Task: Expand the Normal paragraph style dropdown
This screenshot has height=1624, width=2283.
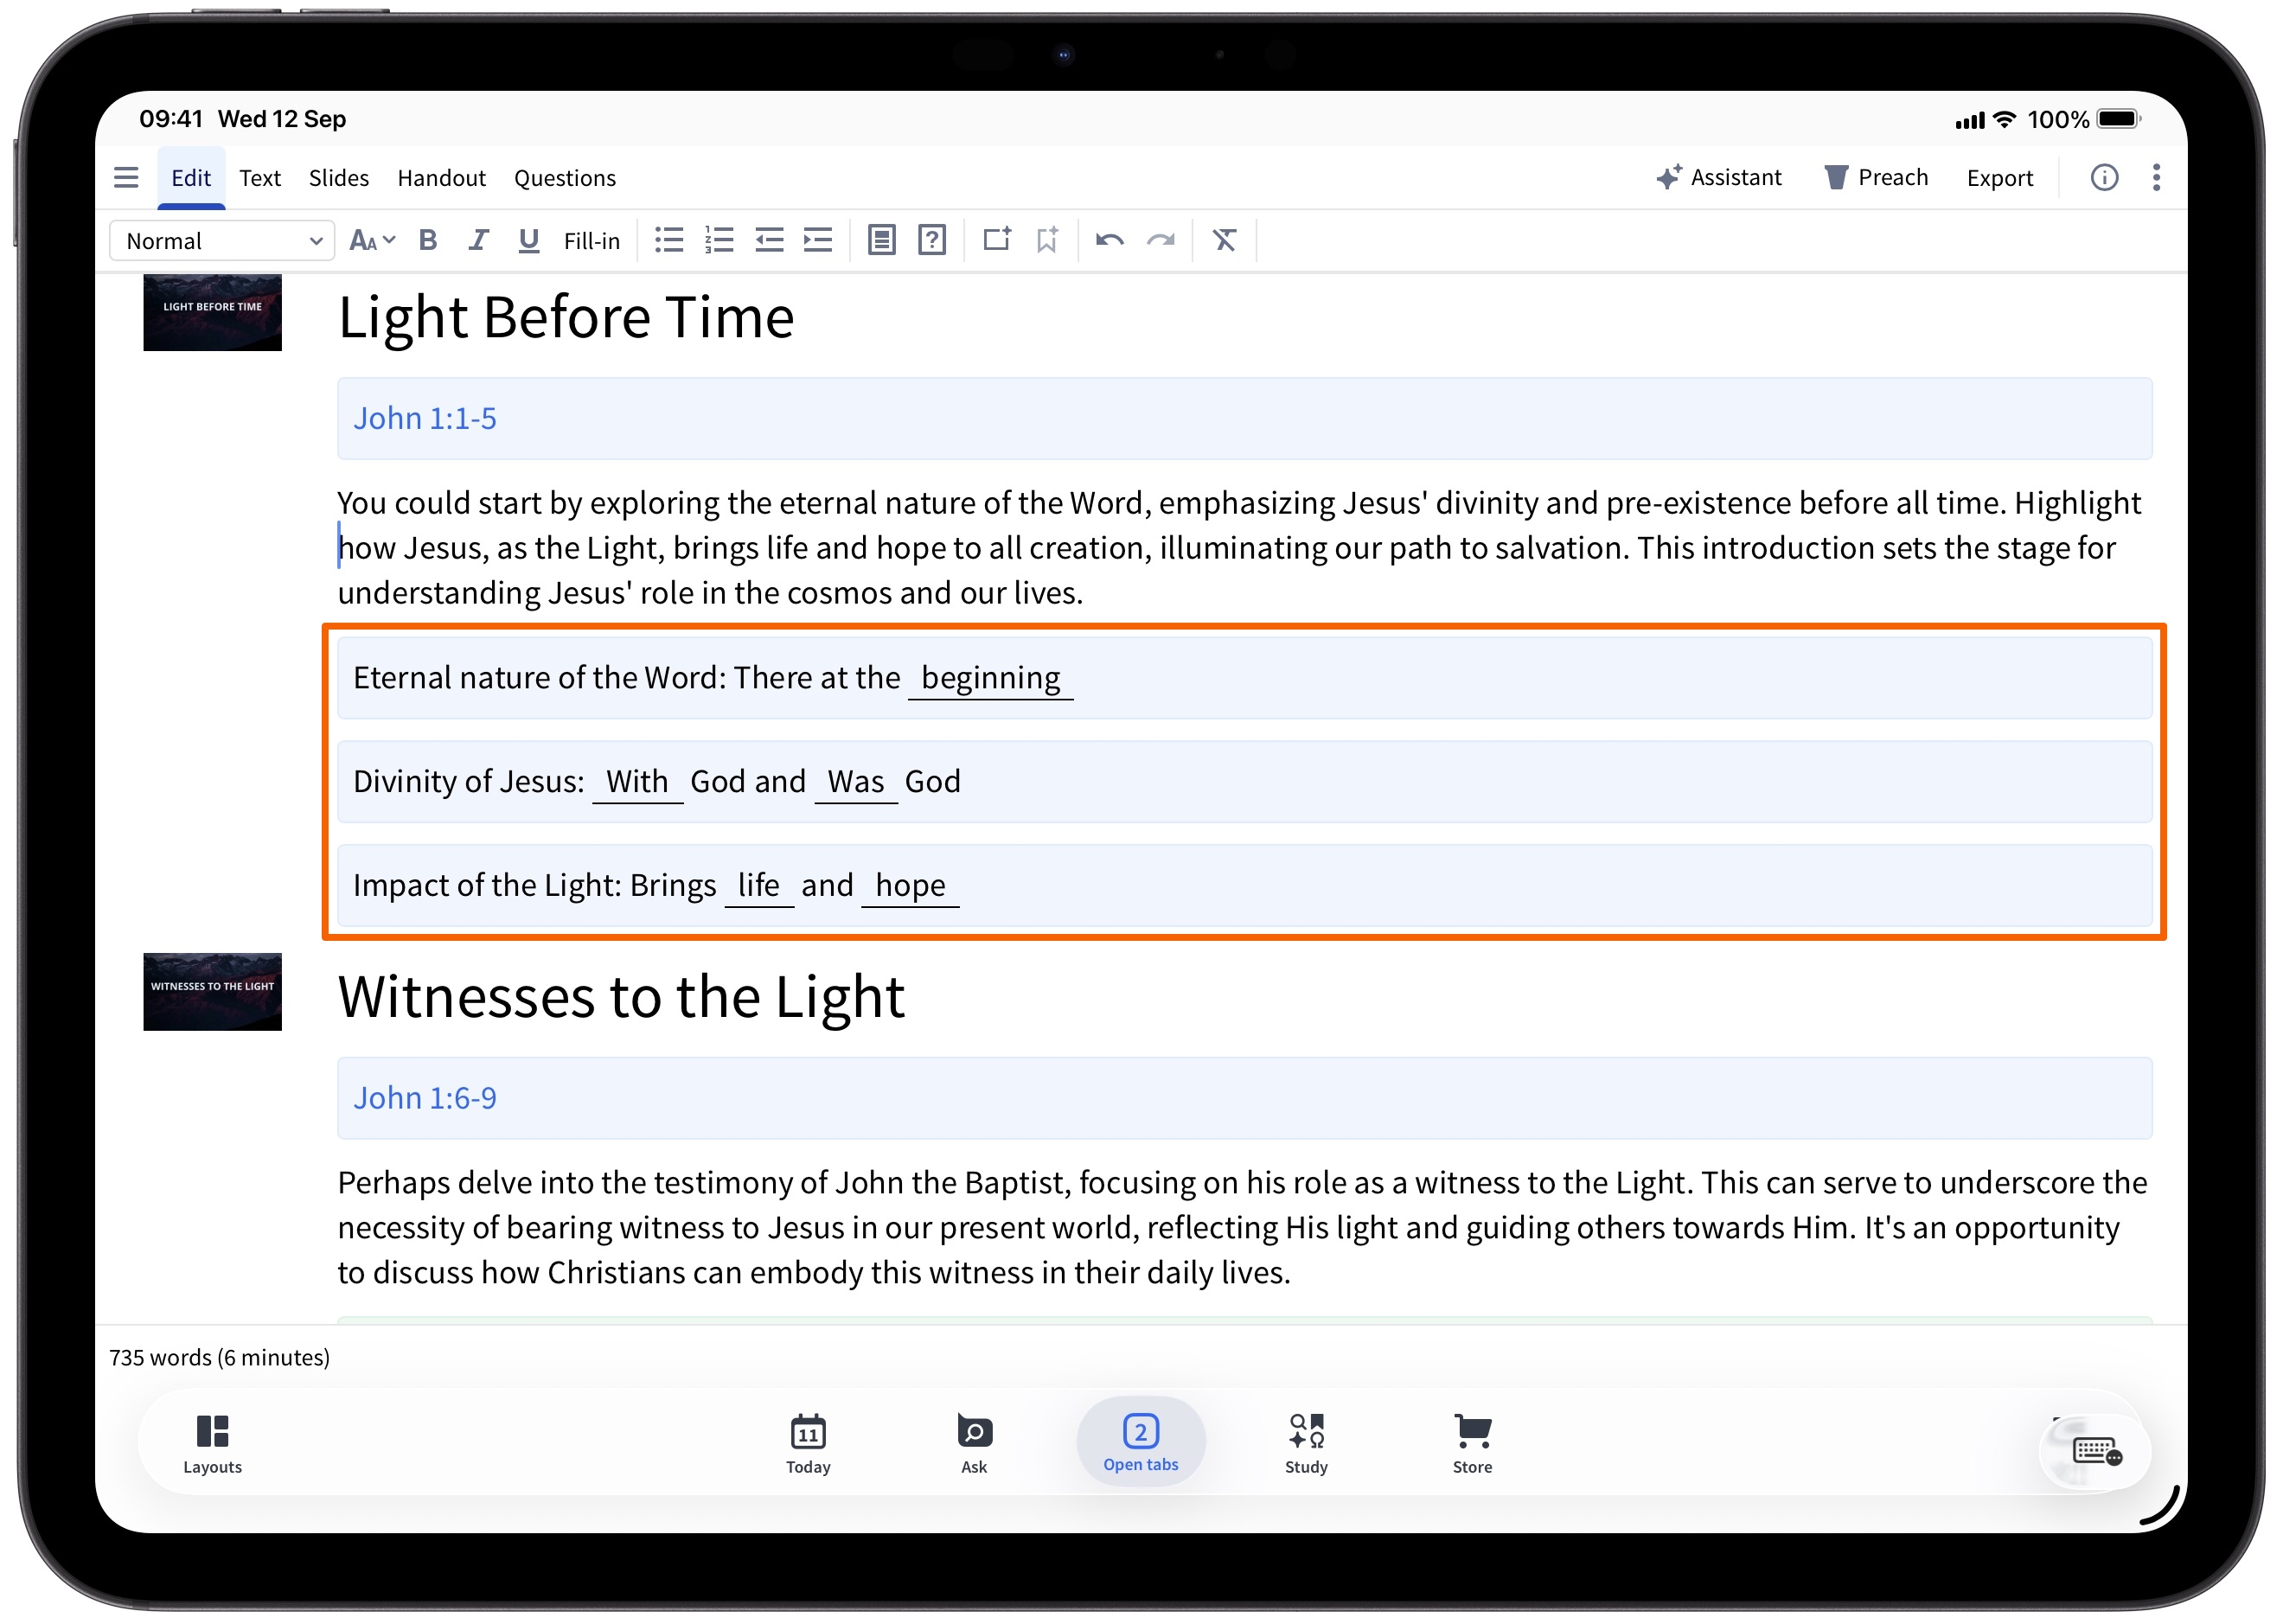Action: pyautogui.click(x=222, y=241)
